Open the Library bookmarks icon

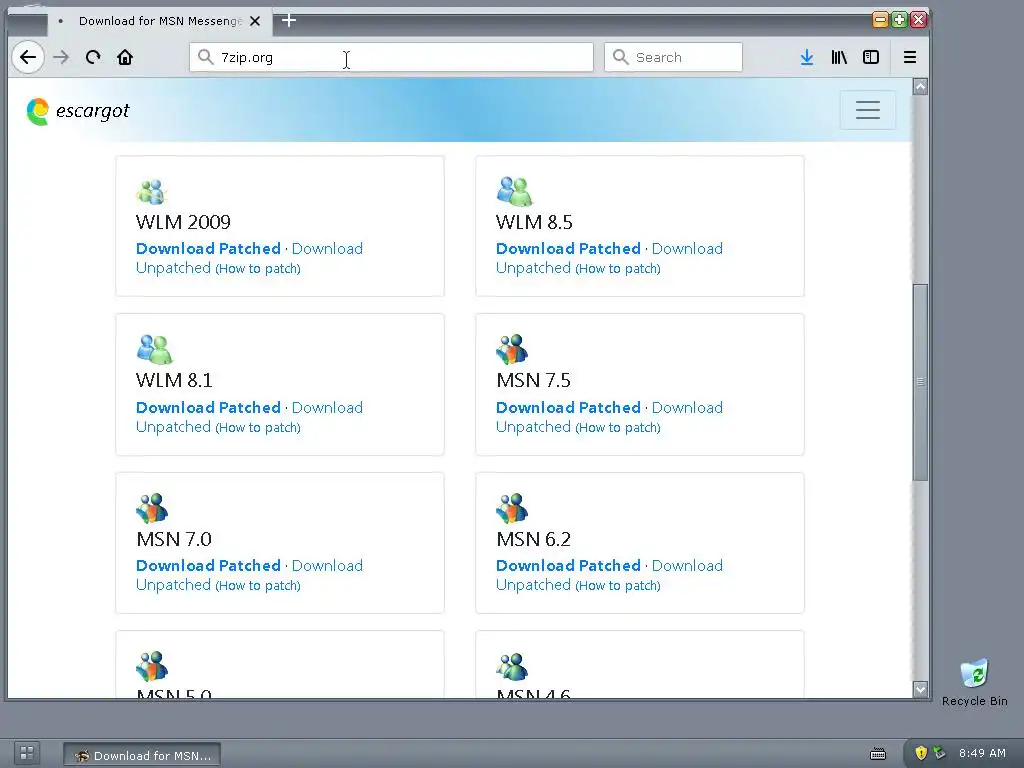click(839, 57)
